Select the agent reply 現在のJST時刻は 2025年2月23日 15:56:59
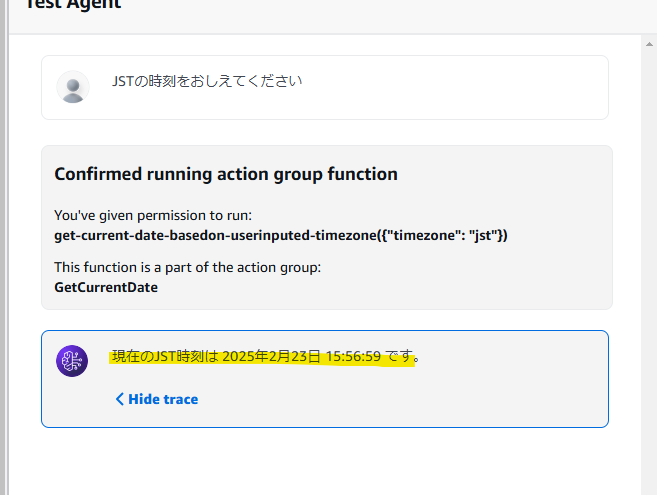 pos(266,356)
